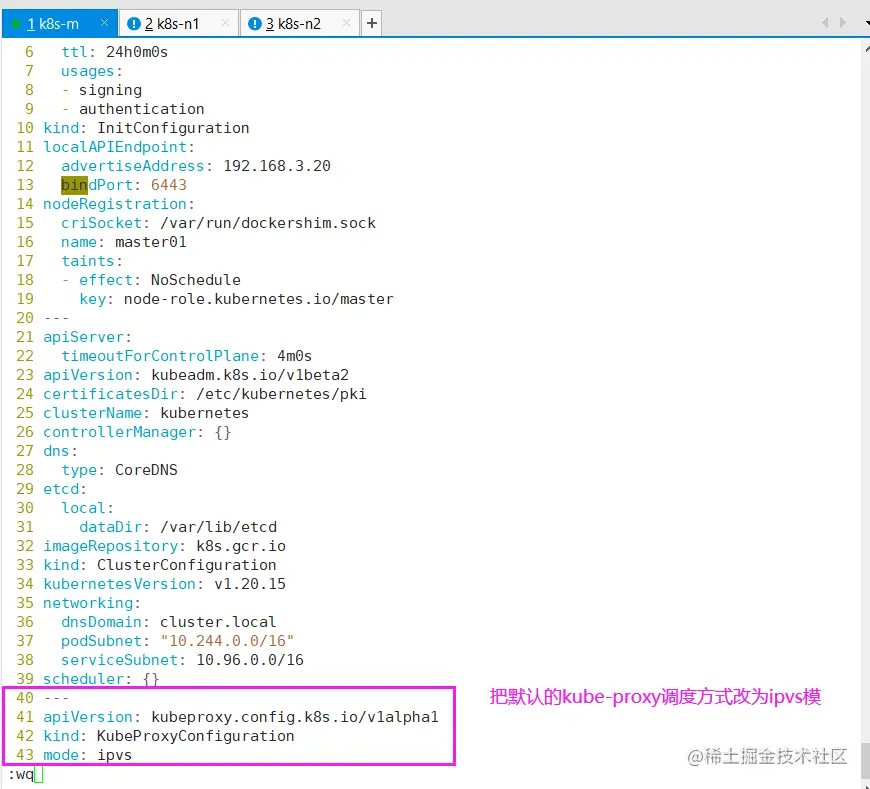This screenshot has height=789, width=870.
Task: Click the 'controllerManager: {}' line
Action: click(137, 432)
